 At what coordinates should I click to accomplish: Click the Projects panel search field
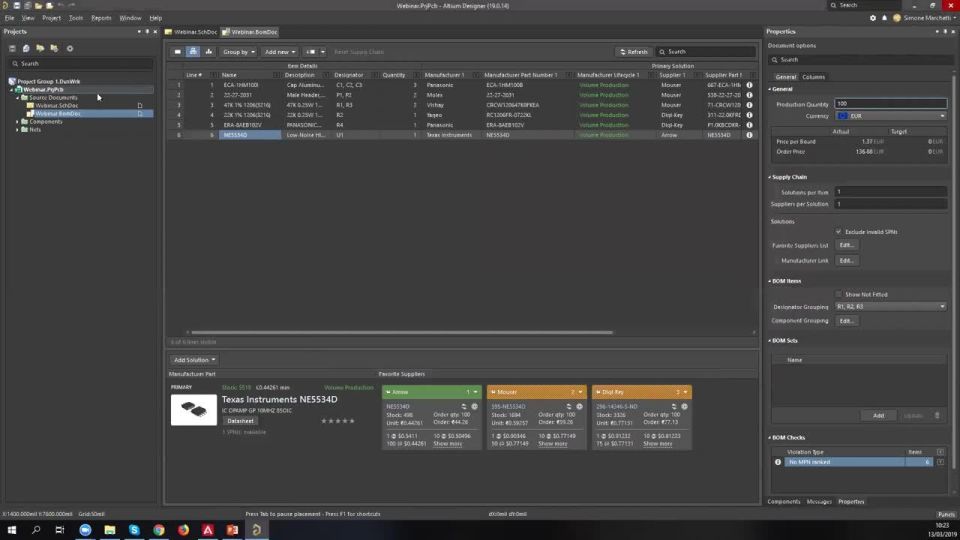(x=81, y=64)
